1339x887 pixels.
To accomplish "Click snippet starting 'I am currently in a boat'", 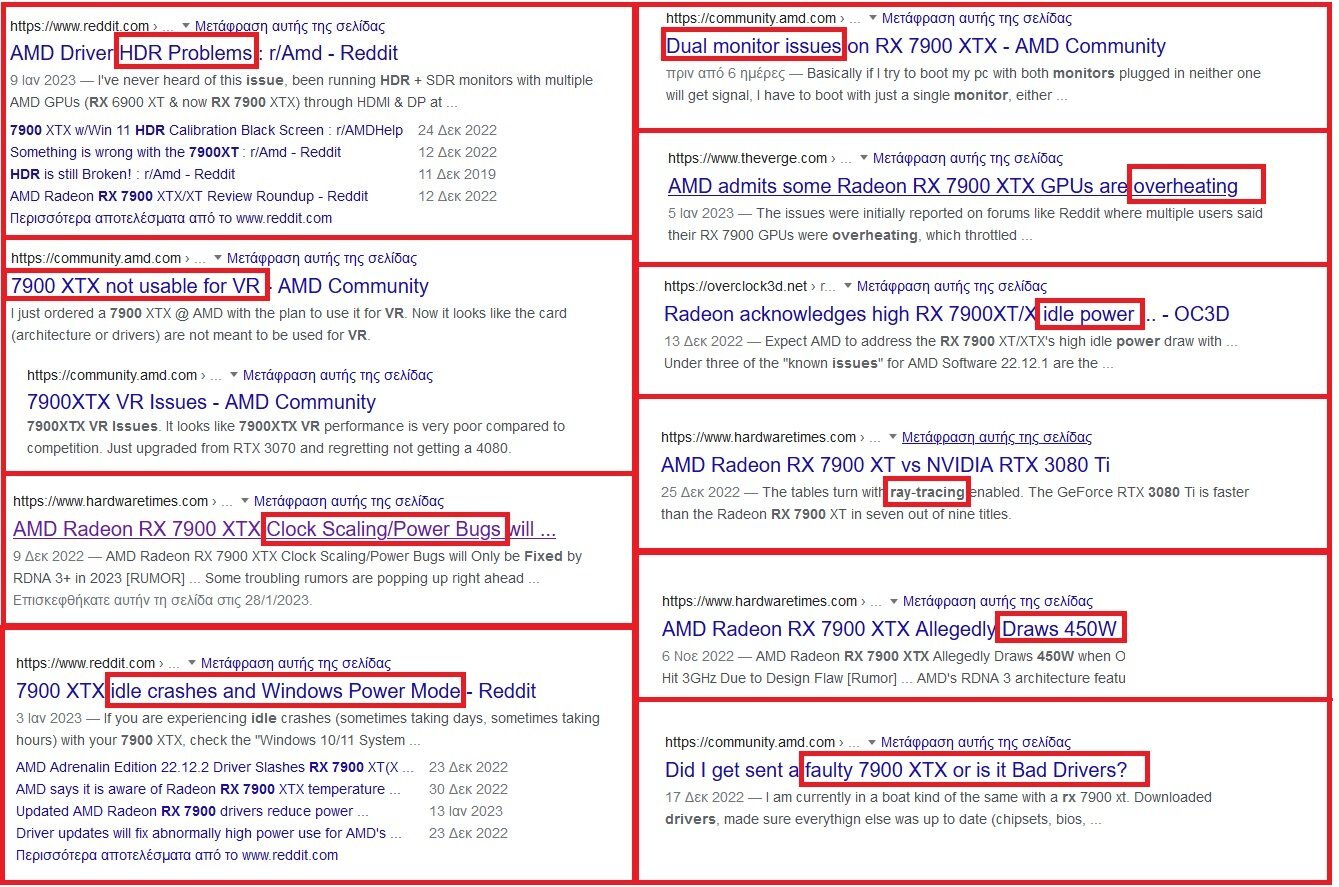I will point(939,808).
